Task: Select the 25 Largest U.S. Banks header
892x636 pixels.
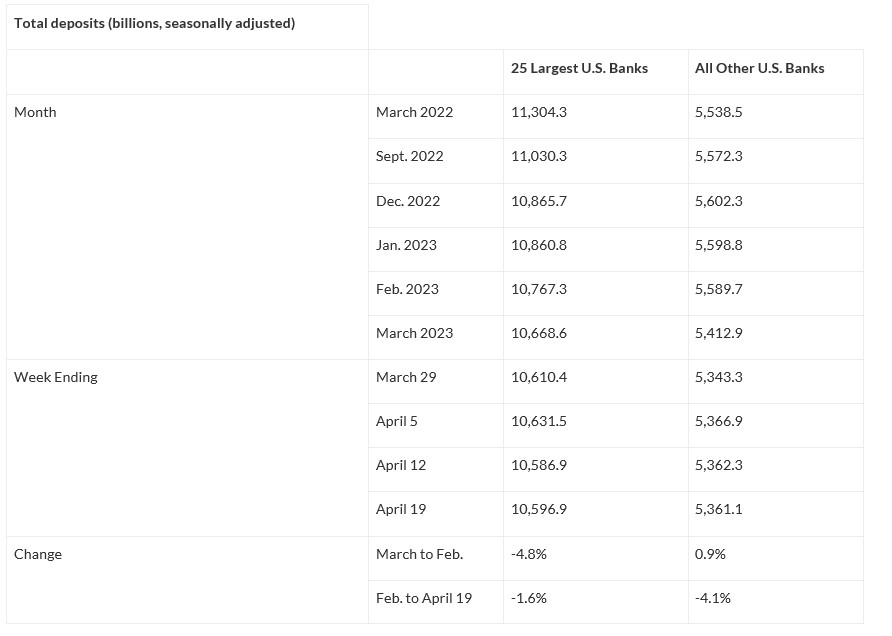Action: point(579,68)
